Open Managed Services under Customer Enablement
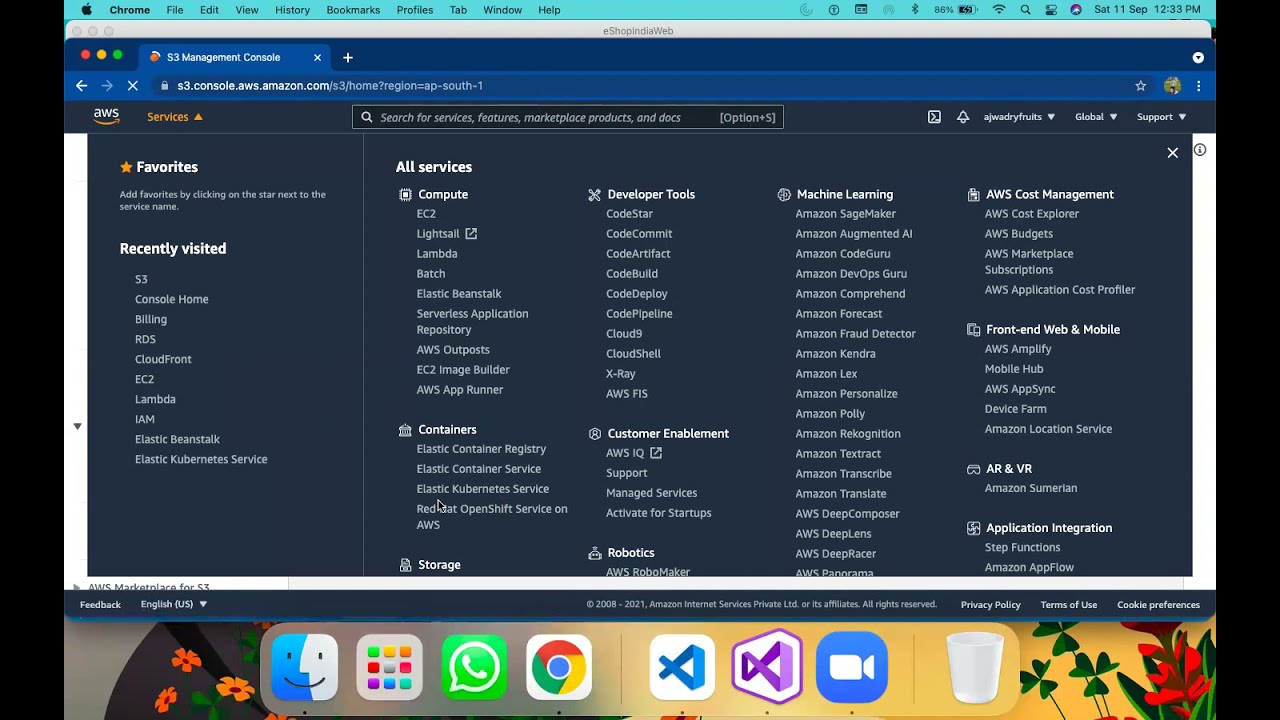The image size is (1280, 720). pyautogui.click(x=651, y=493)
